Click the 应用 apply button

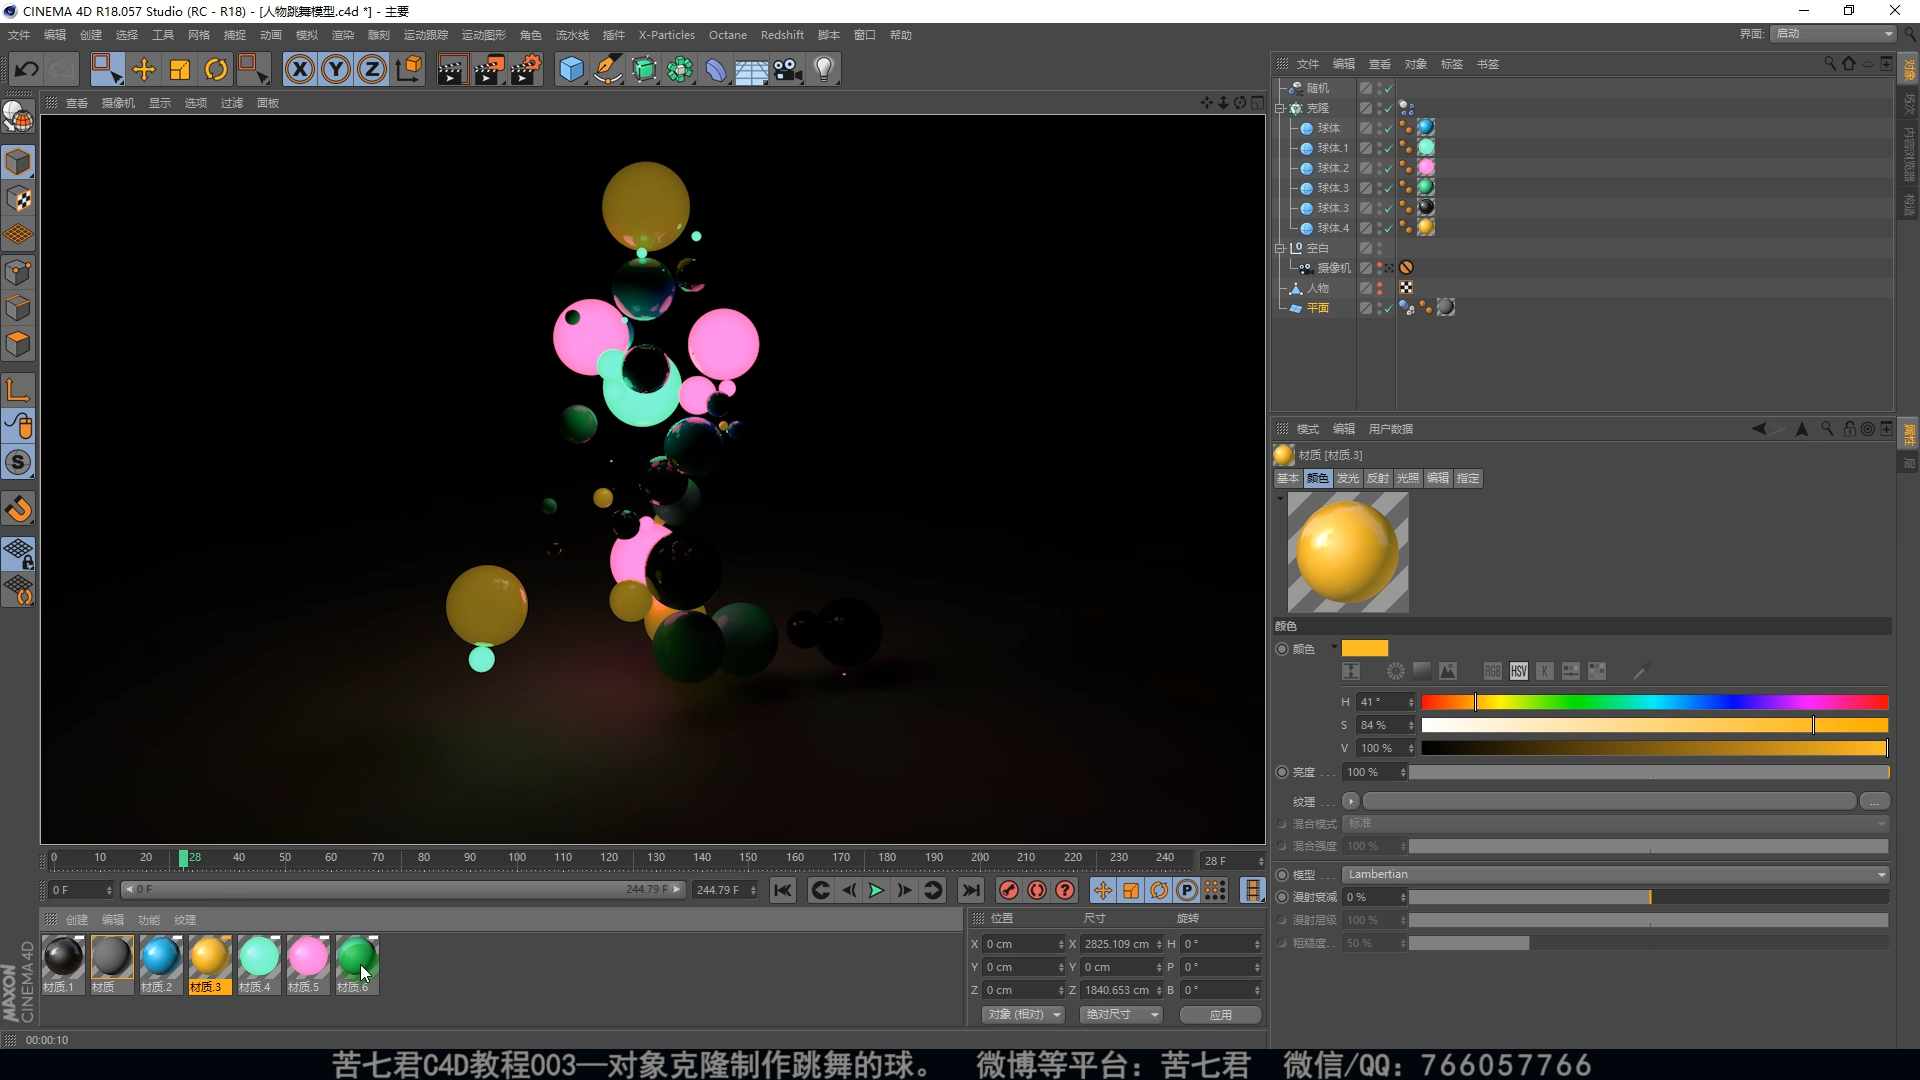click(1221, 1014)
